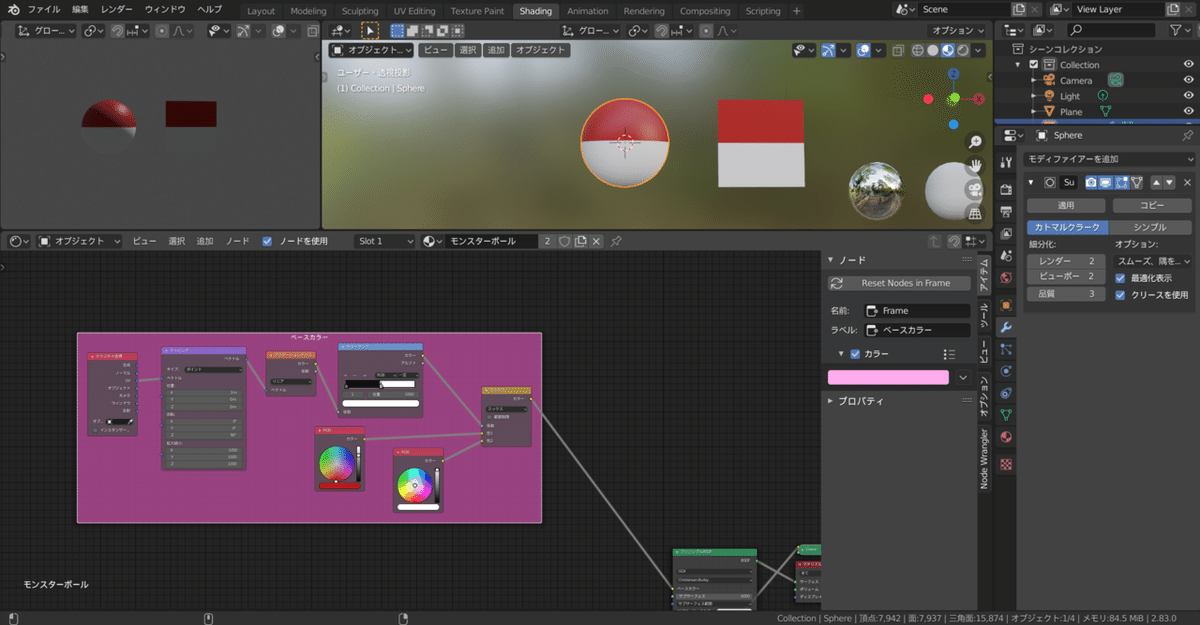Click the 適用 (Apply) button
1200x625 pixels.
(1066, 205)
